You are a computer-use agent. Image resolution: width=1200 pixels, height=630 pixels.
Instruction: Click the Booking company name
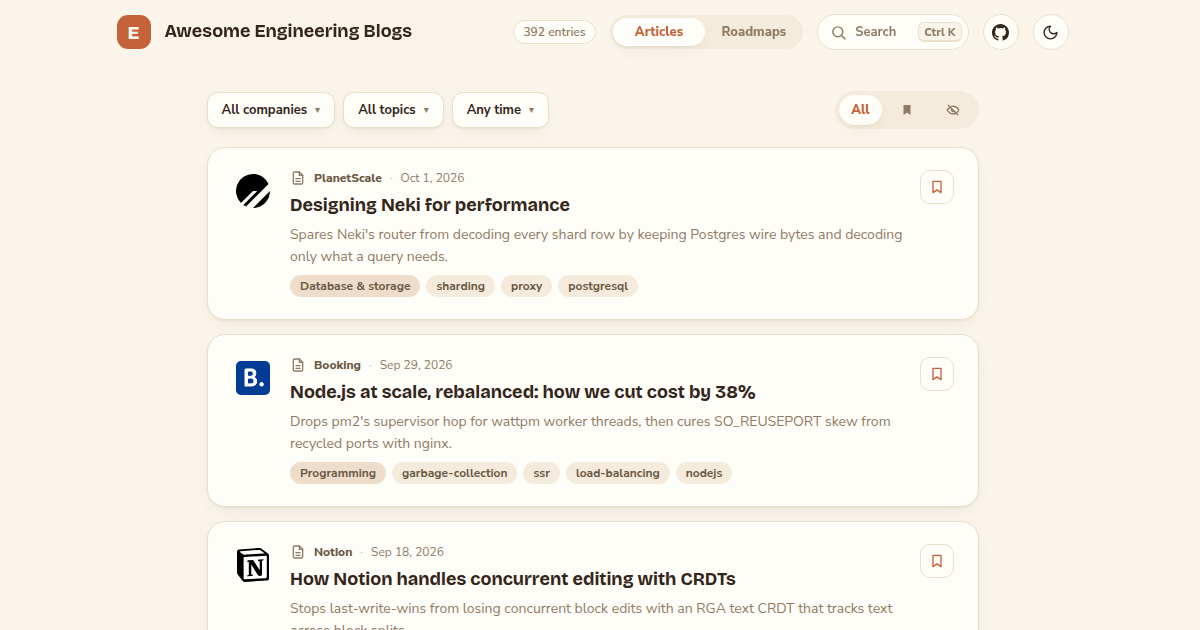click(337, 365)
